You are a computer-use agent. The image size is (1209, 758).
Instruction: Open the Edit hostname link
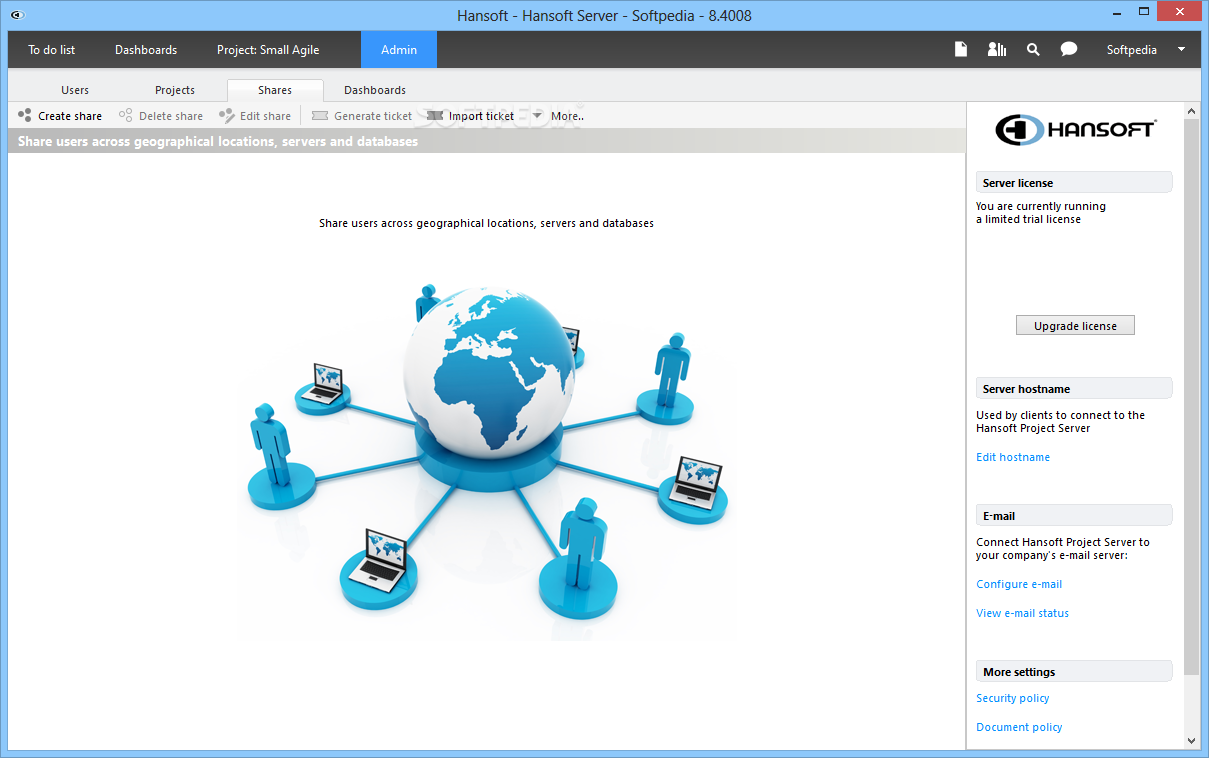click(1013, 457)
